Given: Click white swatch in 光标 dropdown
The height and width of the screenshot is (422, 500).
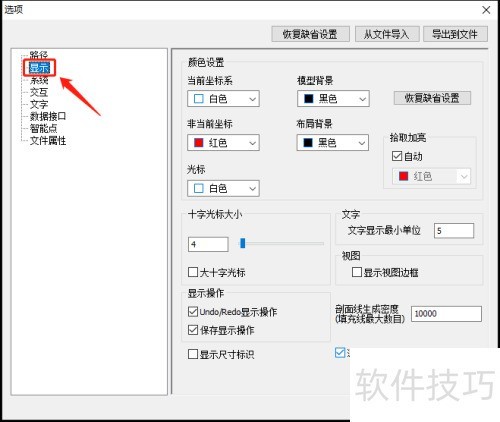Looking at the screenshot, I should point(199,188).
